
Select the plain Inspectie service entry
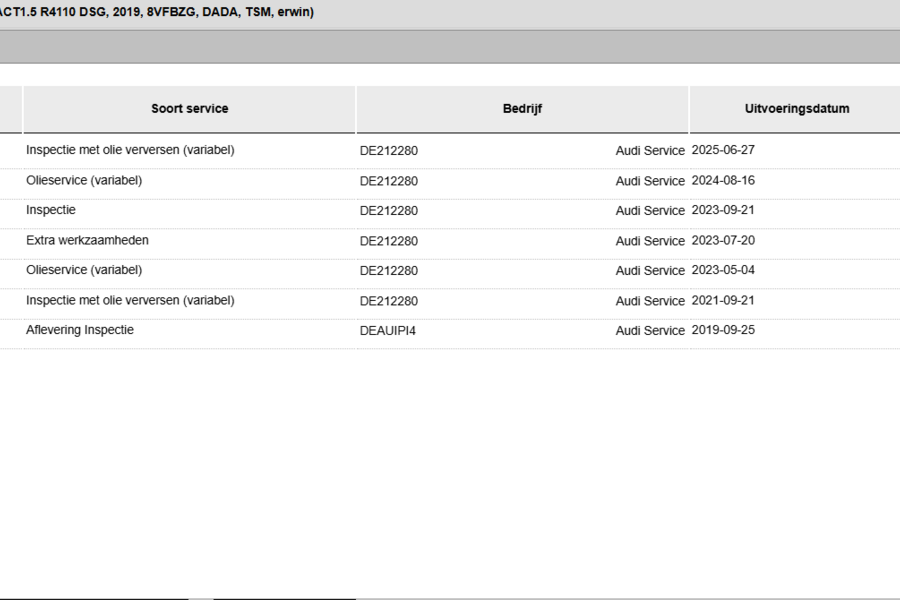pyautogui.click(x=450, y=211)
